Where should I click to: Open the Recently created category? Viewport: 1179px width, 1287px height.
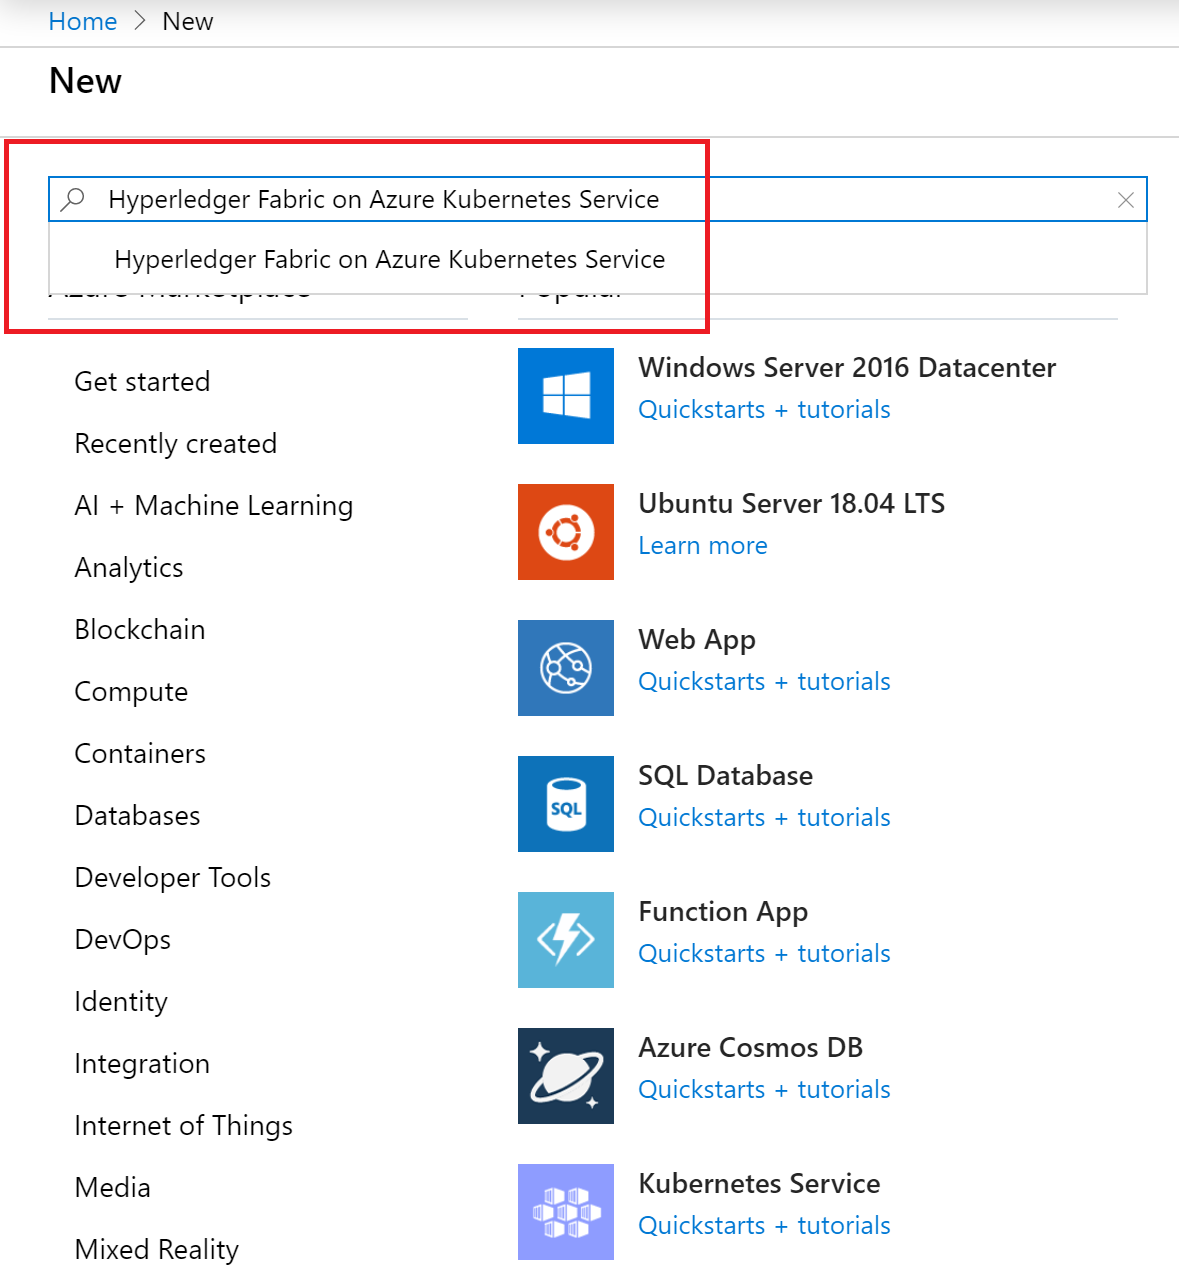click(x=176, y=444)
